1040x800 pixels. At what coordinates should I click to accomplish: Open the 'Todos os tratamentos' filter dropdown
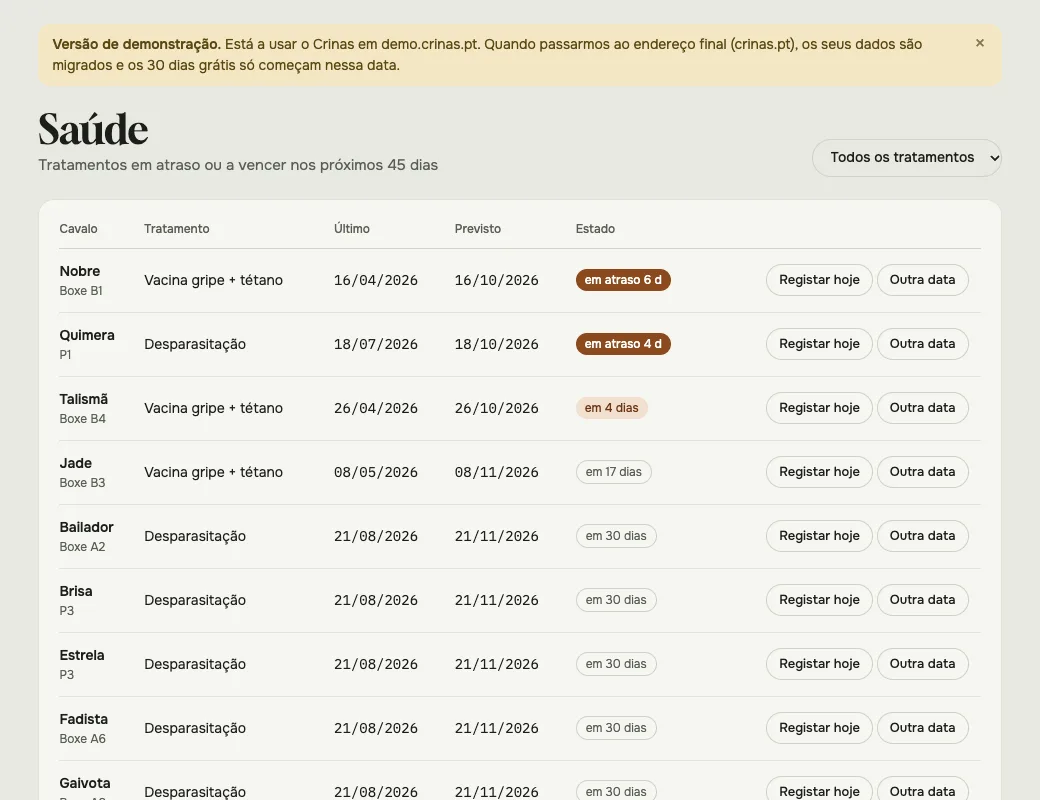point(906,158)
